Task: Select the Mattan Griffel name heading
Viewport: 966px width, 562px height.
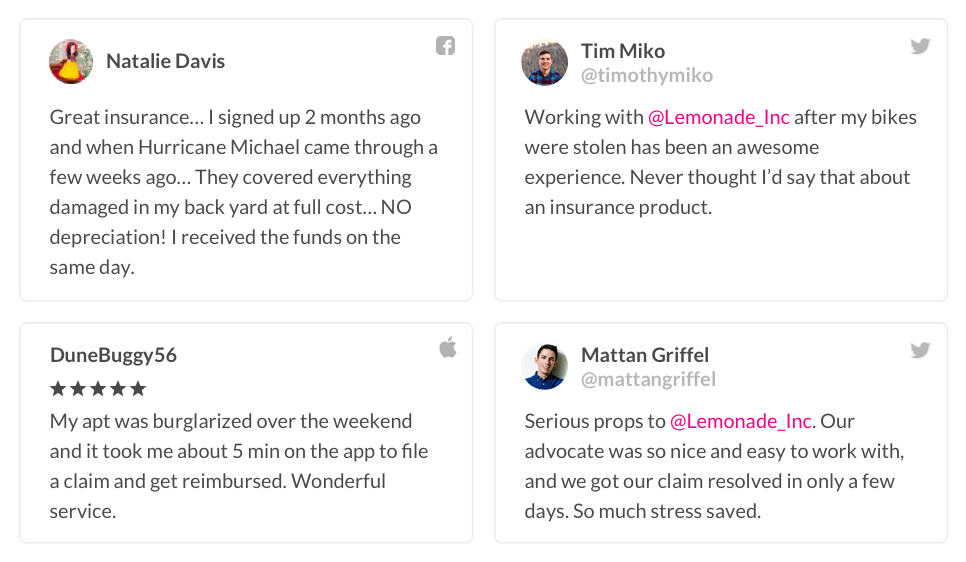Action: (x=645, y=355)
